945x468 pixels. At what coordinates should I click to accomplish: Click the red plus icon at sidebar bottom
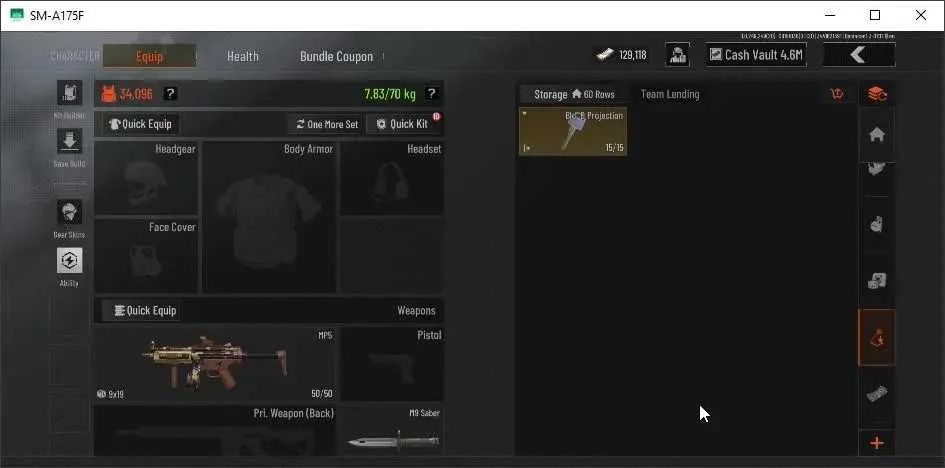point(877,443)
